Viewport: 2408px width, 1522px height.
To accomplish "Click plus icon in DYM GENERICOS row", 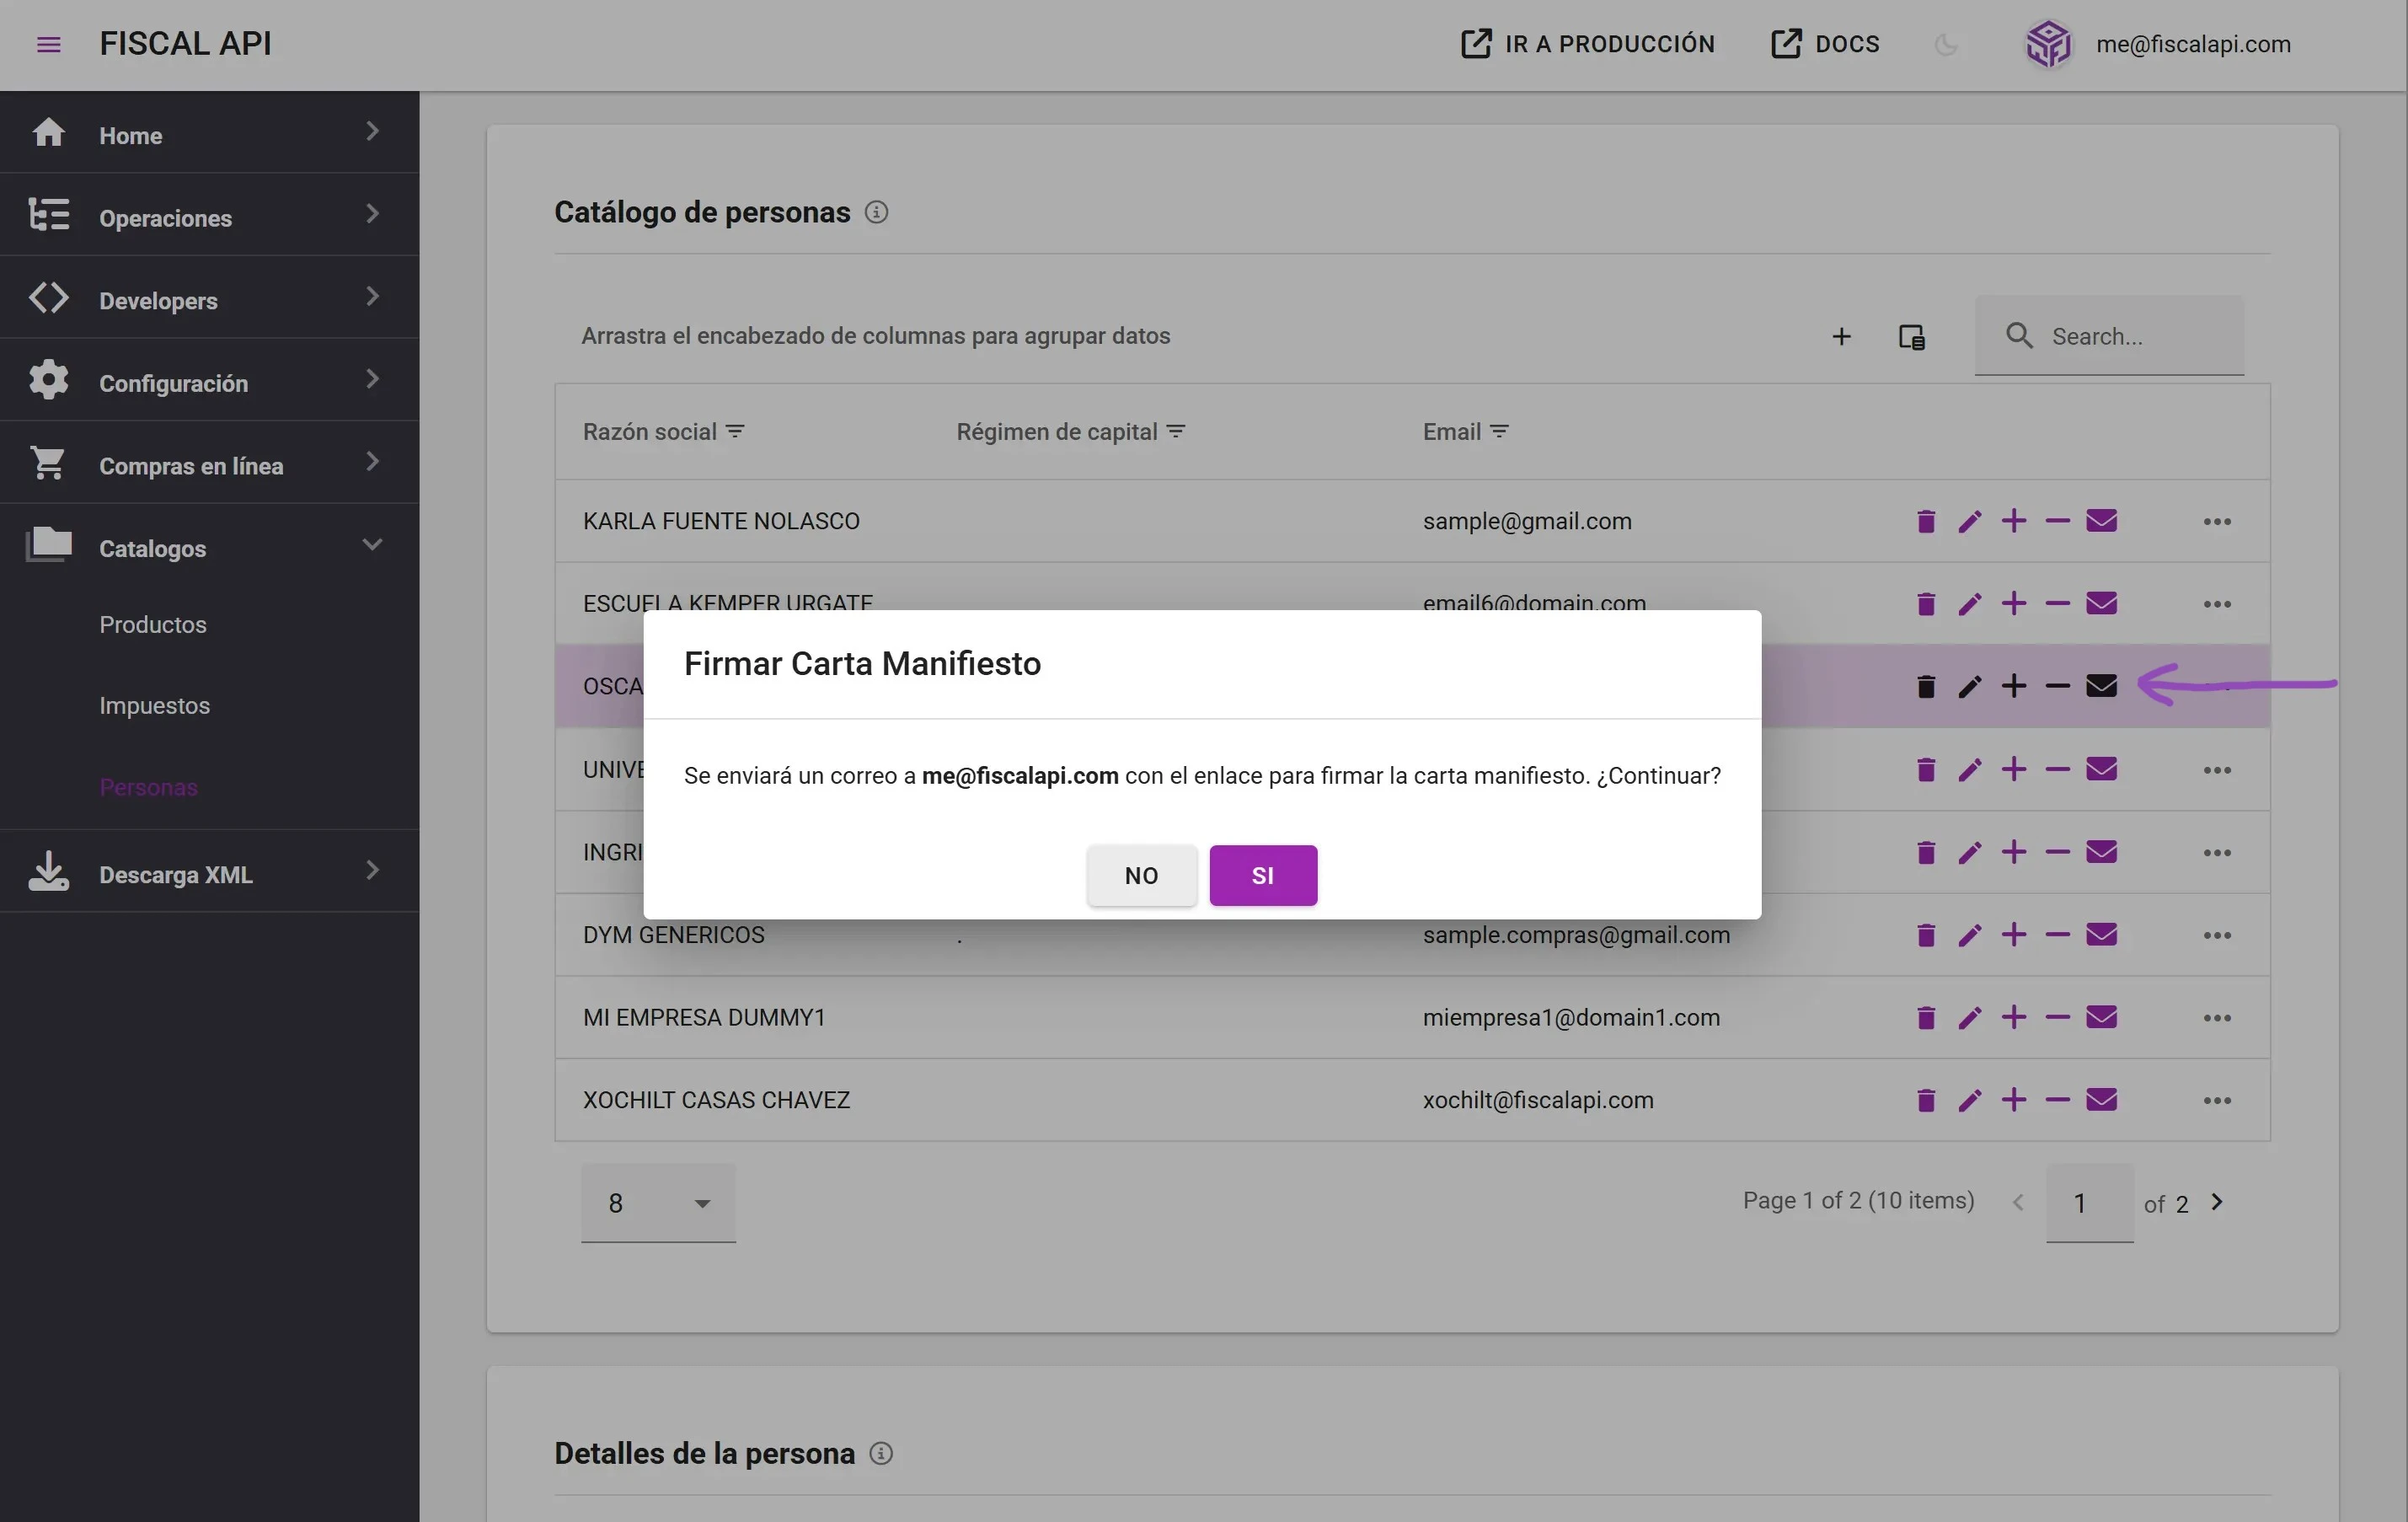I will pos(2013,935).
